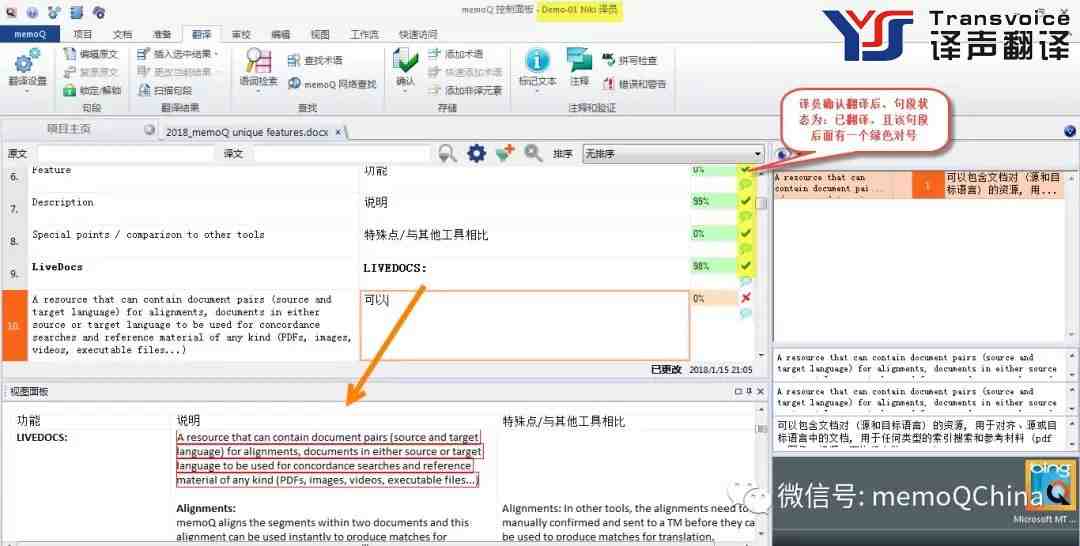Click the 原文 source filter input field
Screen dimensions: 1080x546
pyautogui.click(x=125, y=154)
